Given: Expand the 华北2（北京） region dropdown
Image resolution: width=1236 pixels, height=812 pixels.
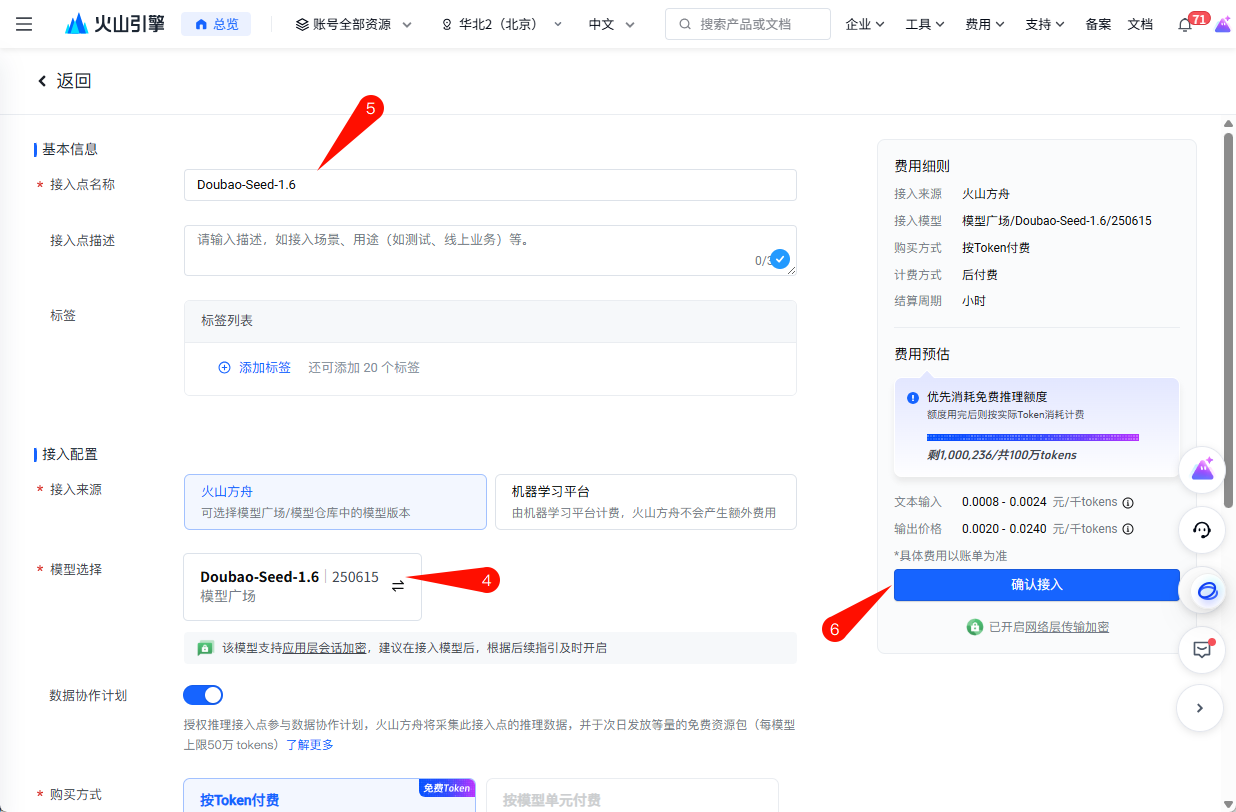Looking at the screenshot, I should (x=502, y=24).
